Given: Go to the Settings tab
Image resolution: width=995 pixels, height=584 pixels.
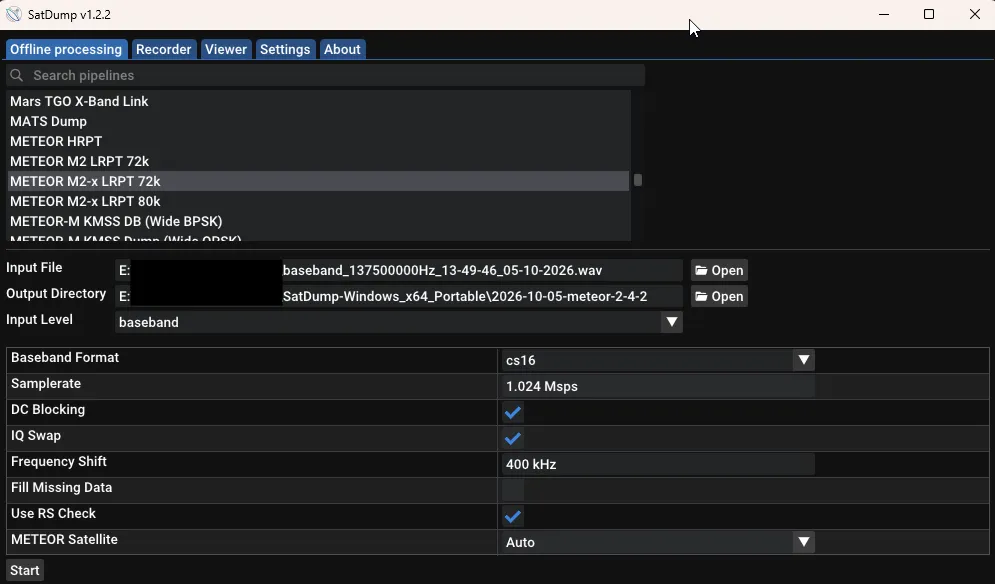Looking at the screenshot, I should [x=285, y=50].
